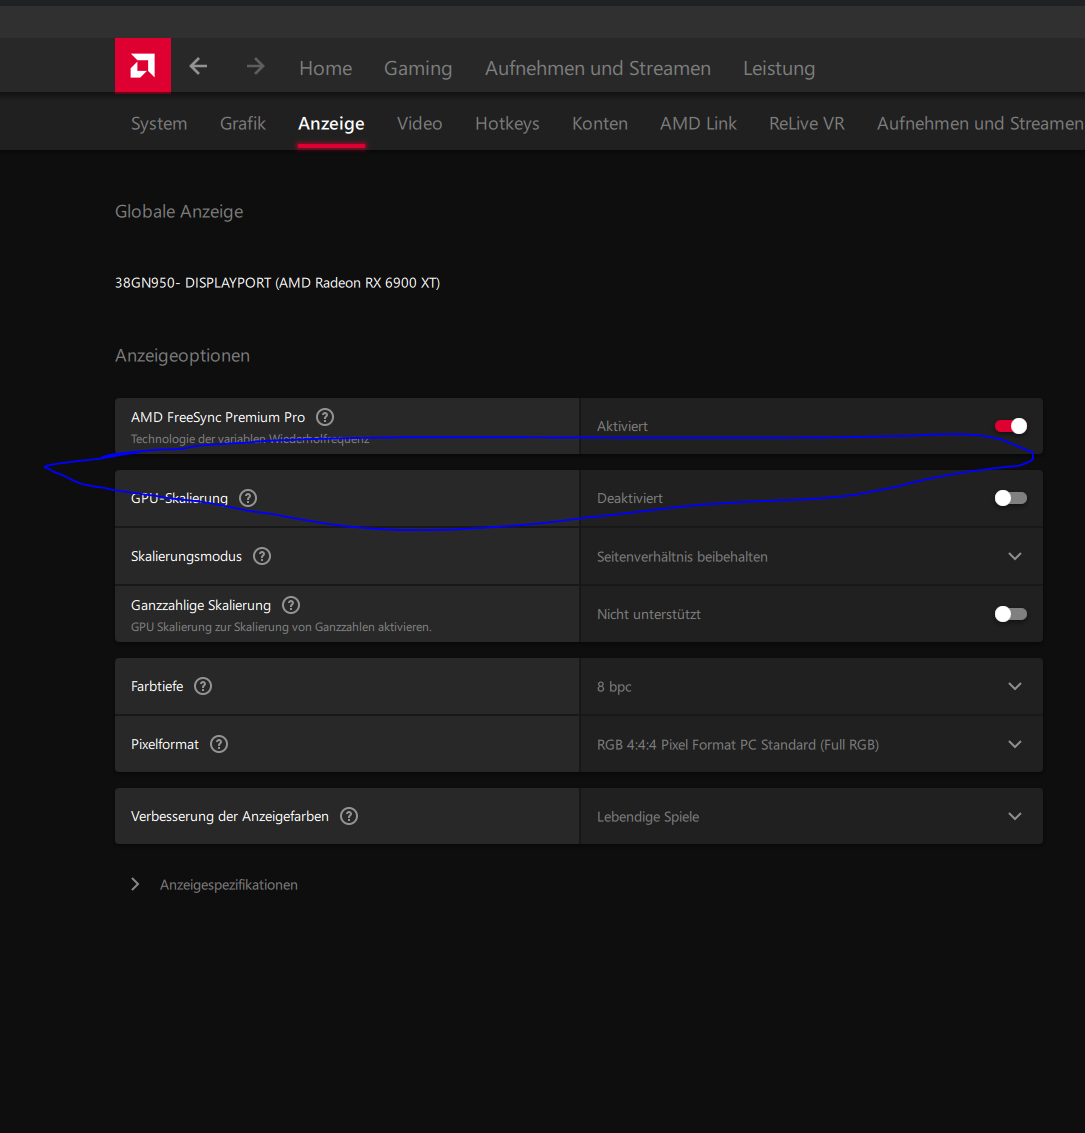This screenshot has width=1085, height=1133.
Task: Click the Nicht unterstützt status text
Action: [649, 614]
